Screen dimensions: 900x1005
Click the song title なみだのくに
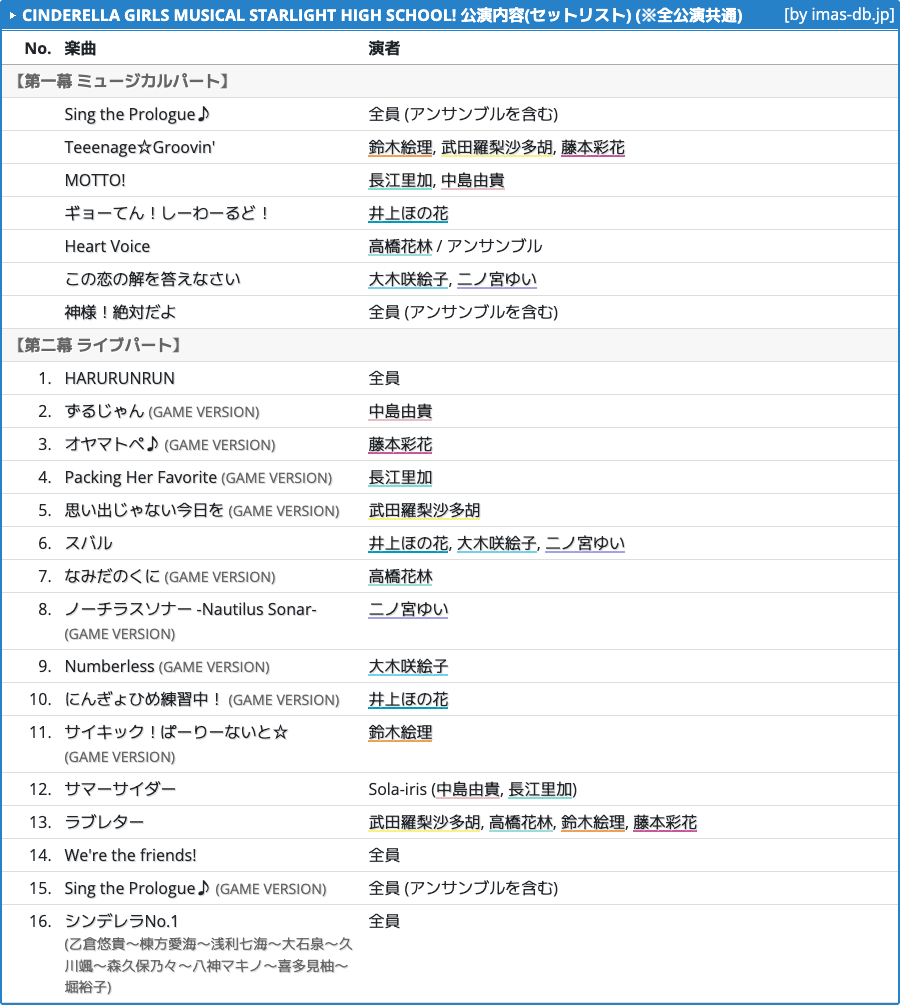point(112,576)
